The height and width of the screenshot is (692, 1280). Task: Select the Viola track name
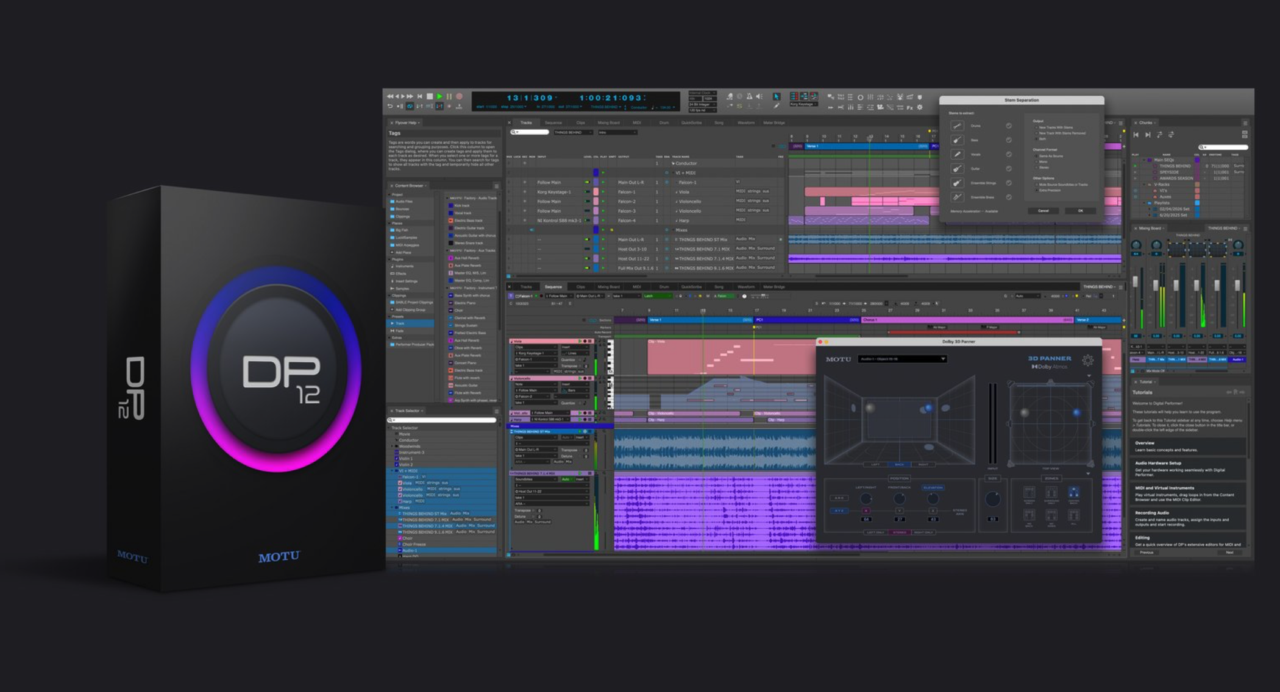coord(684,192)
